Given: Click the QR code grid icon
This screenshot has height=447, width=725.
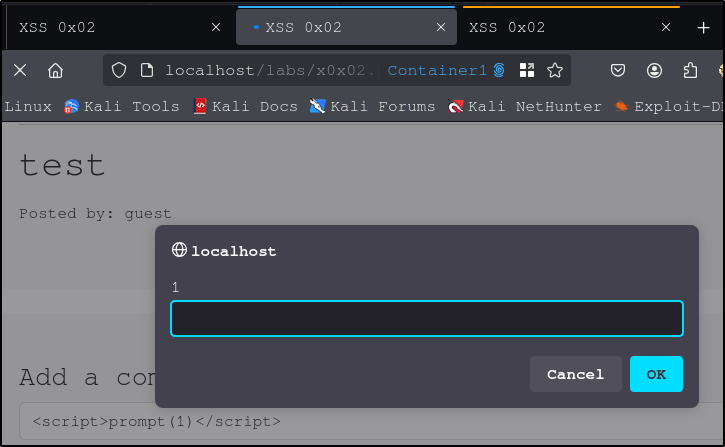Looking at the screenshot, I should [x=527, y=70].
